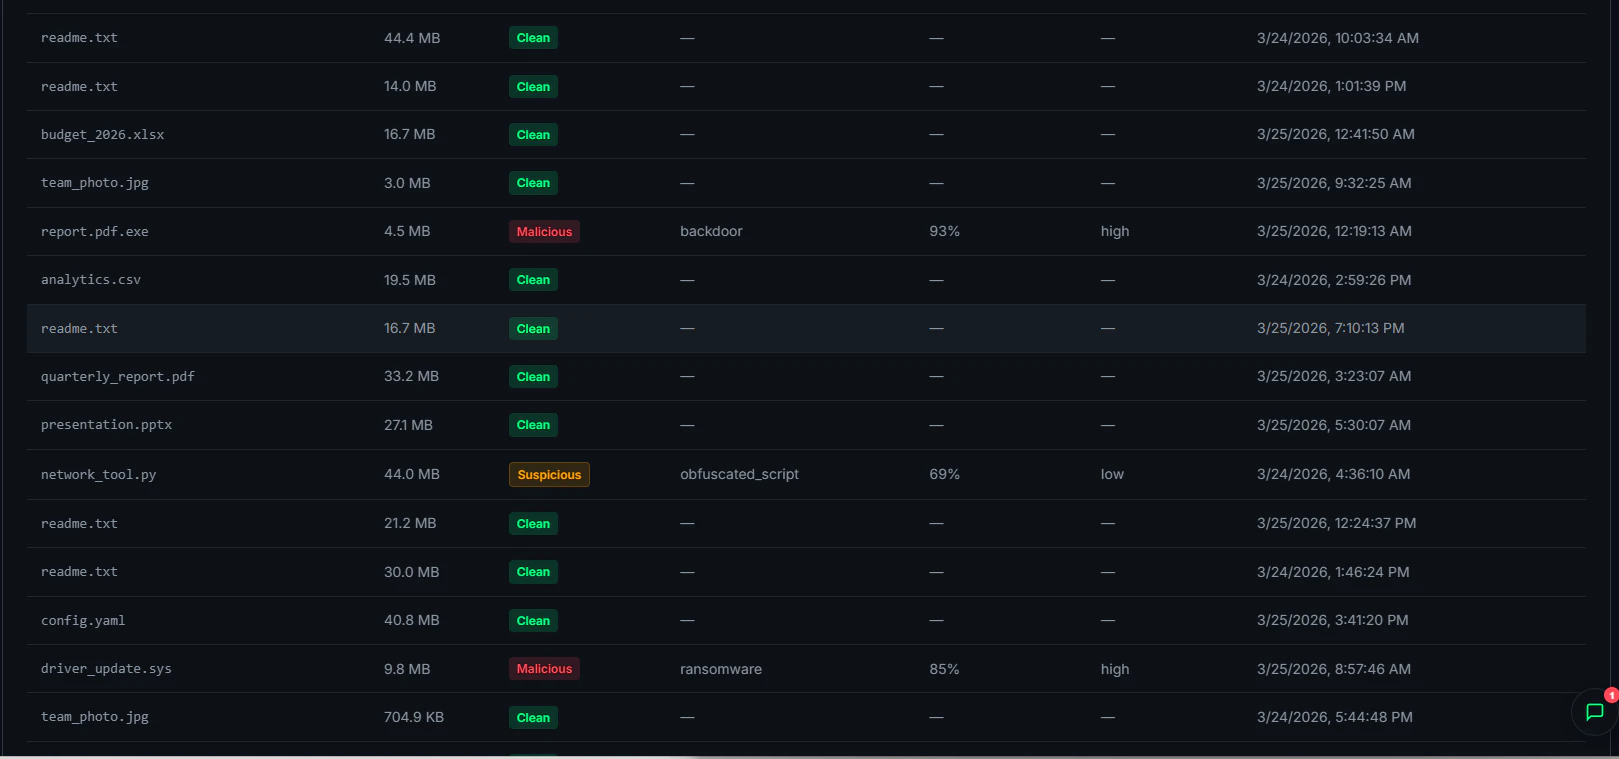Click the 85% confidence value
This screenshot has width=1619, height=759.
click(x=944, y=669)
